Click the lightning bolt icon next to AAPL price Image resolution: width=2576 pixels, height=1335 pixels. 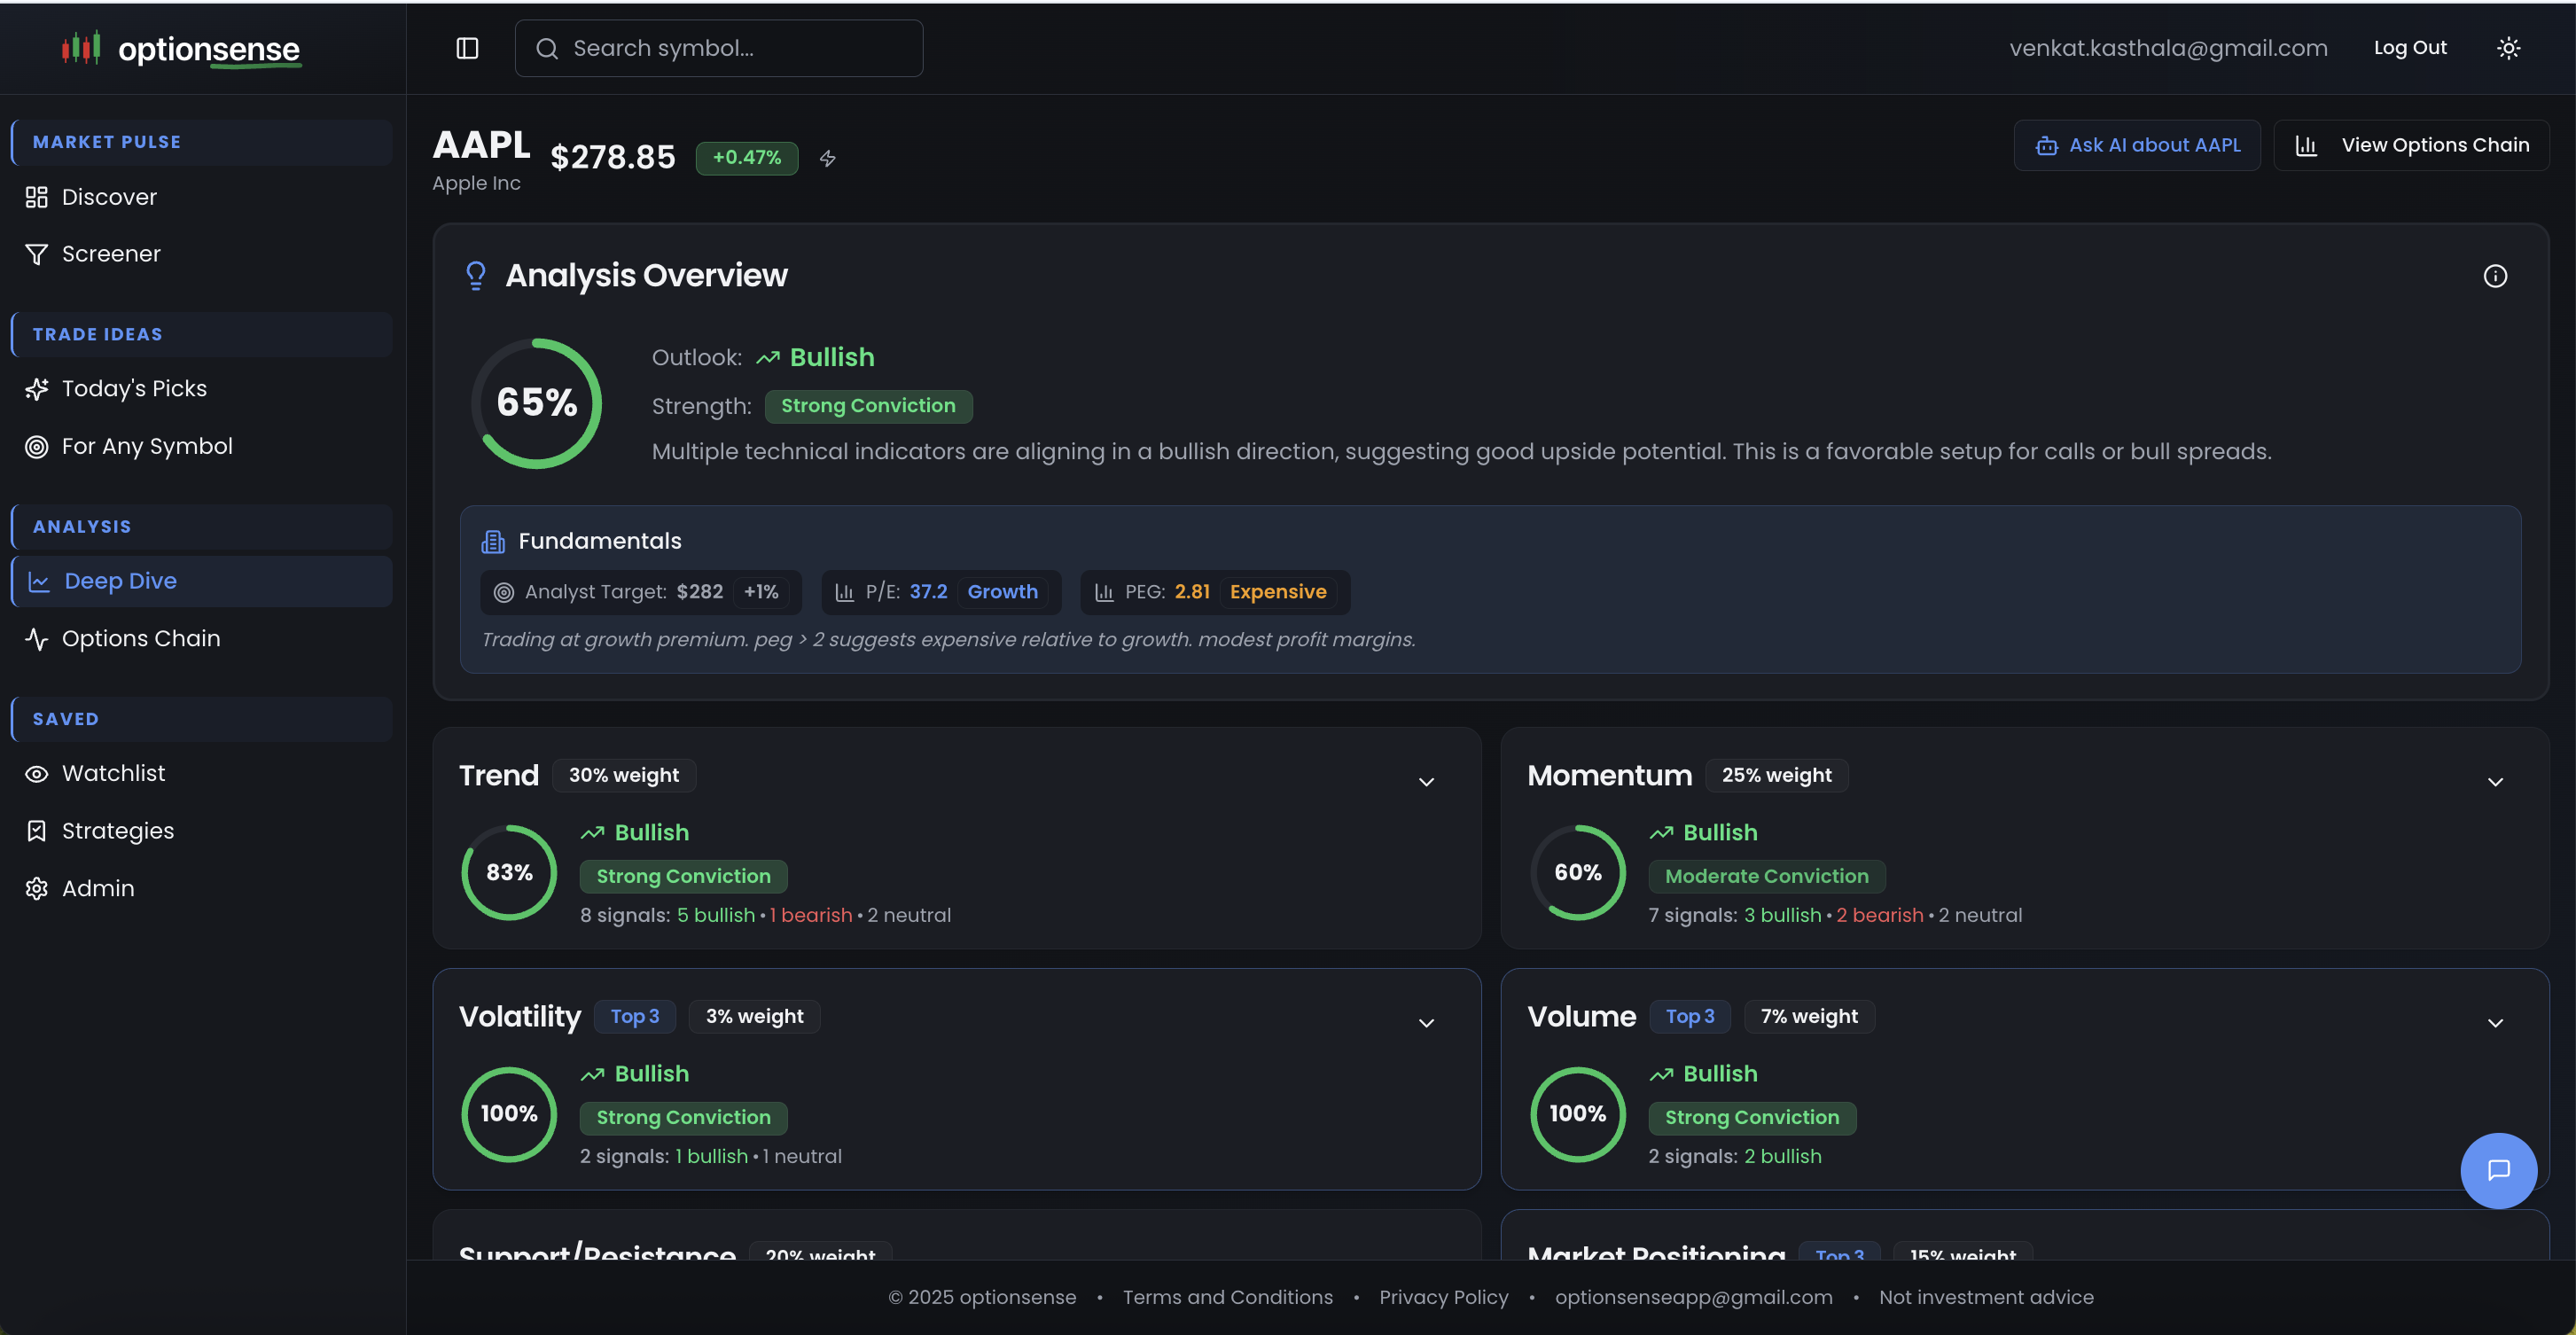pyautogui.click(x=826, y=158)
